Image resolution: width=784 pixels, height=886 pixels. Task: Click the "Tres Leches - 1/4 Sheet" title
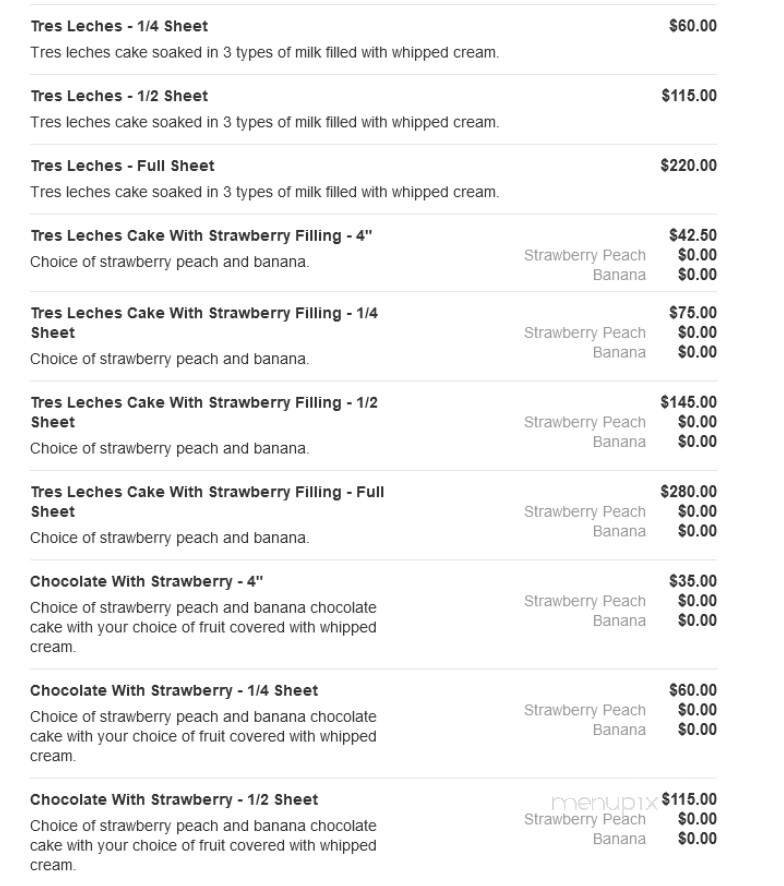(x=119, y=26)
